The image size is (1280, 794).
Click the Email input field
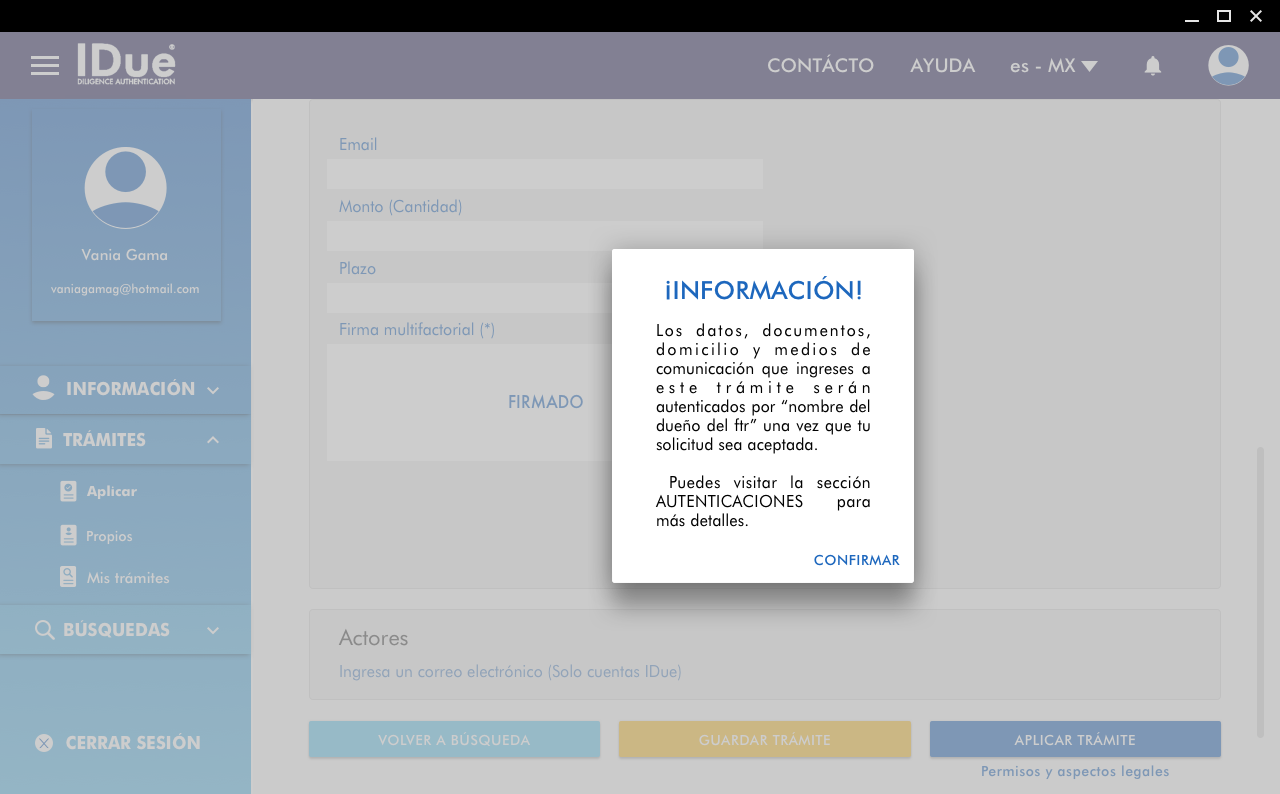click(545, 174)
